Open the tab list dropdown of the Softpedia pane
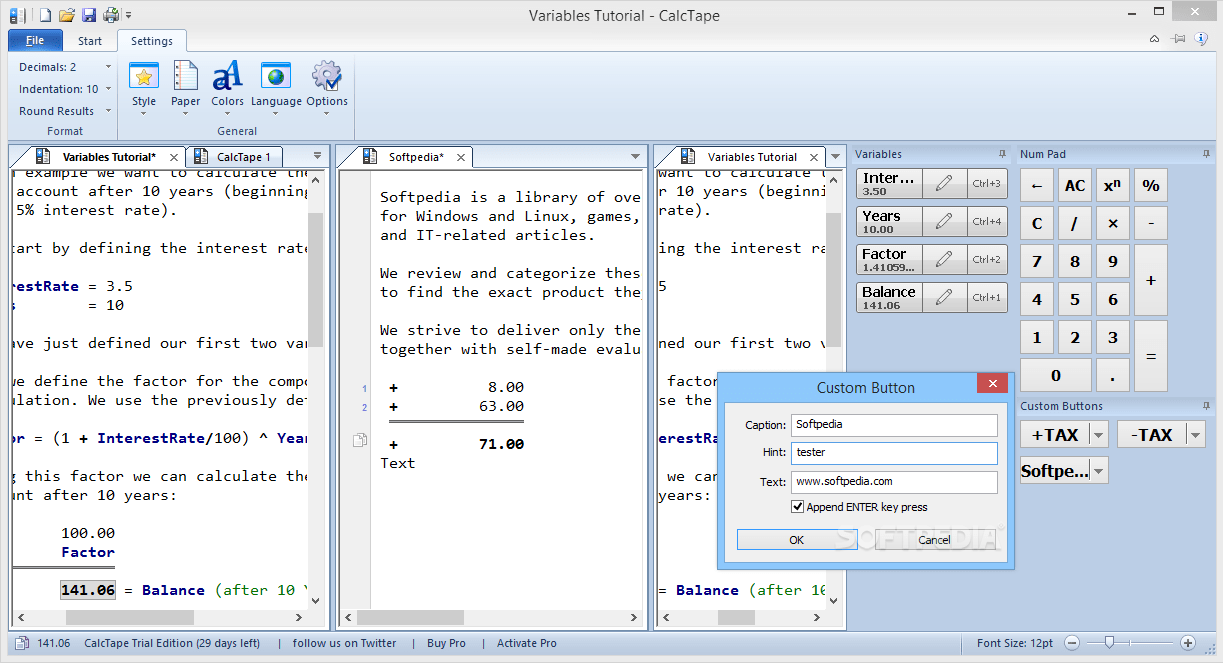 (635, 157)
